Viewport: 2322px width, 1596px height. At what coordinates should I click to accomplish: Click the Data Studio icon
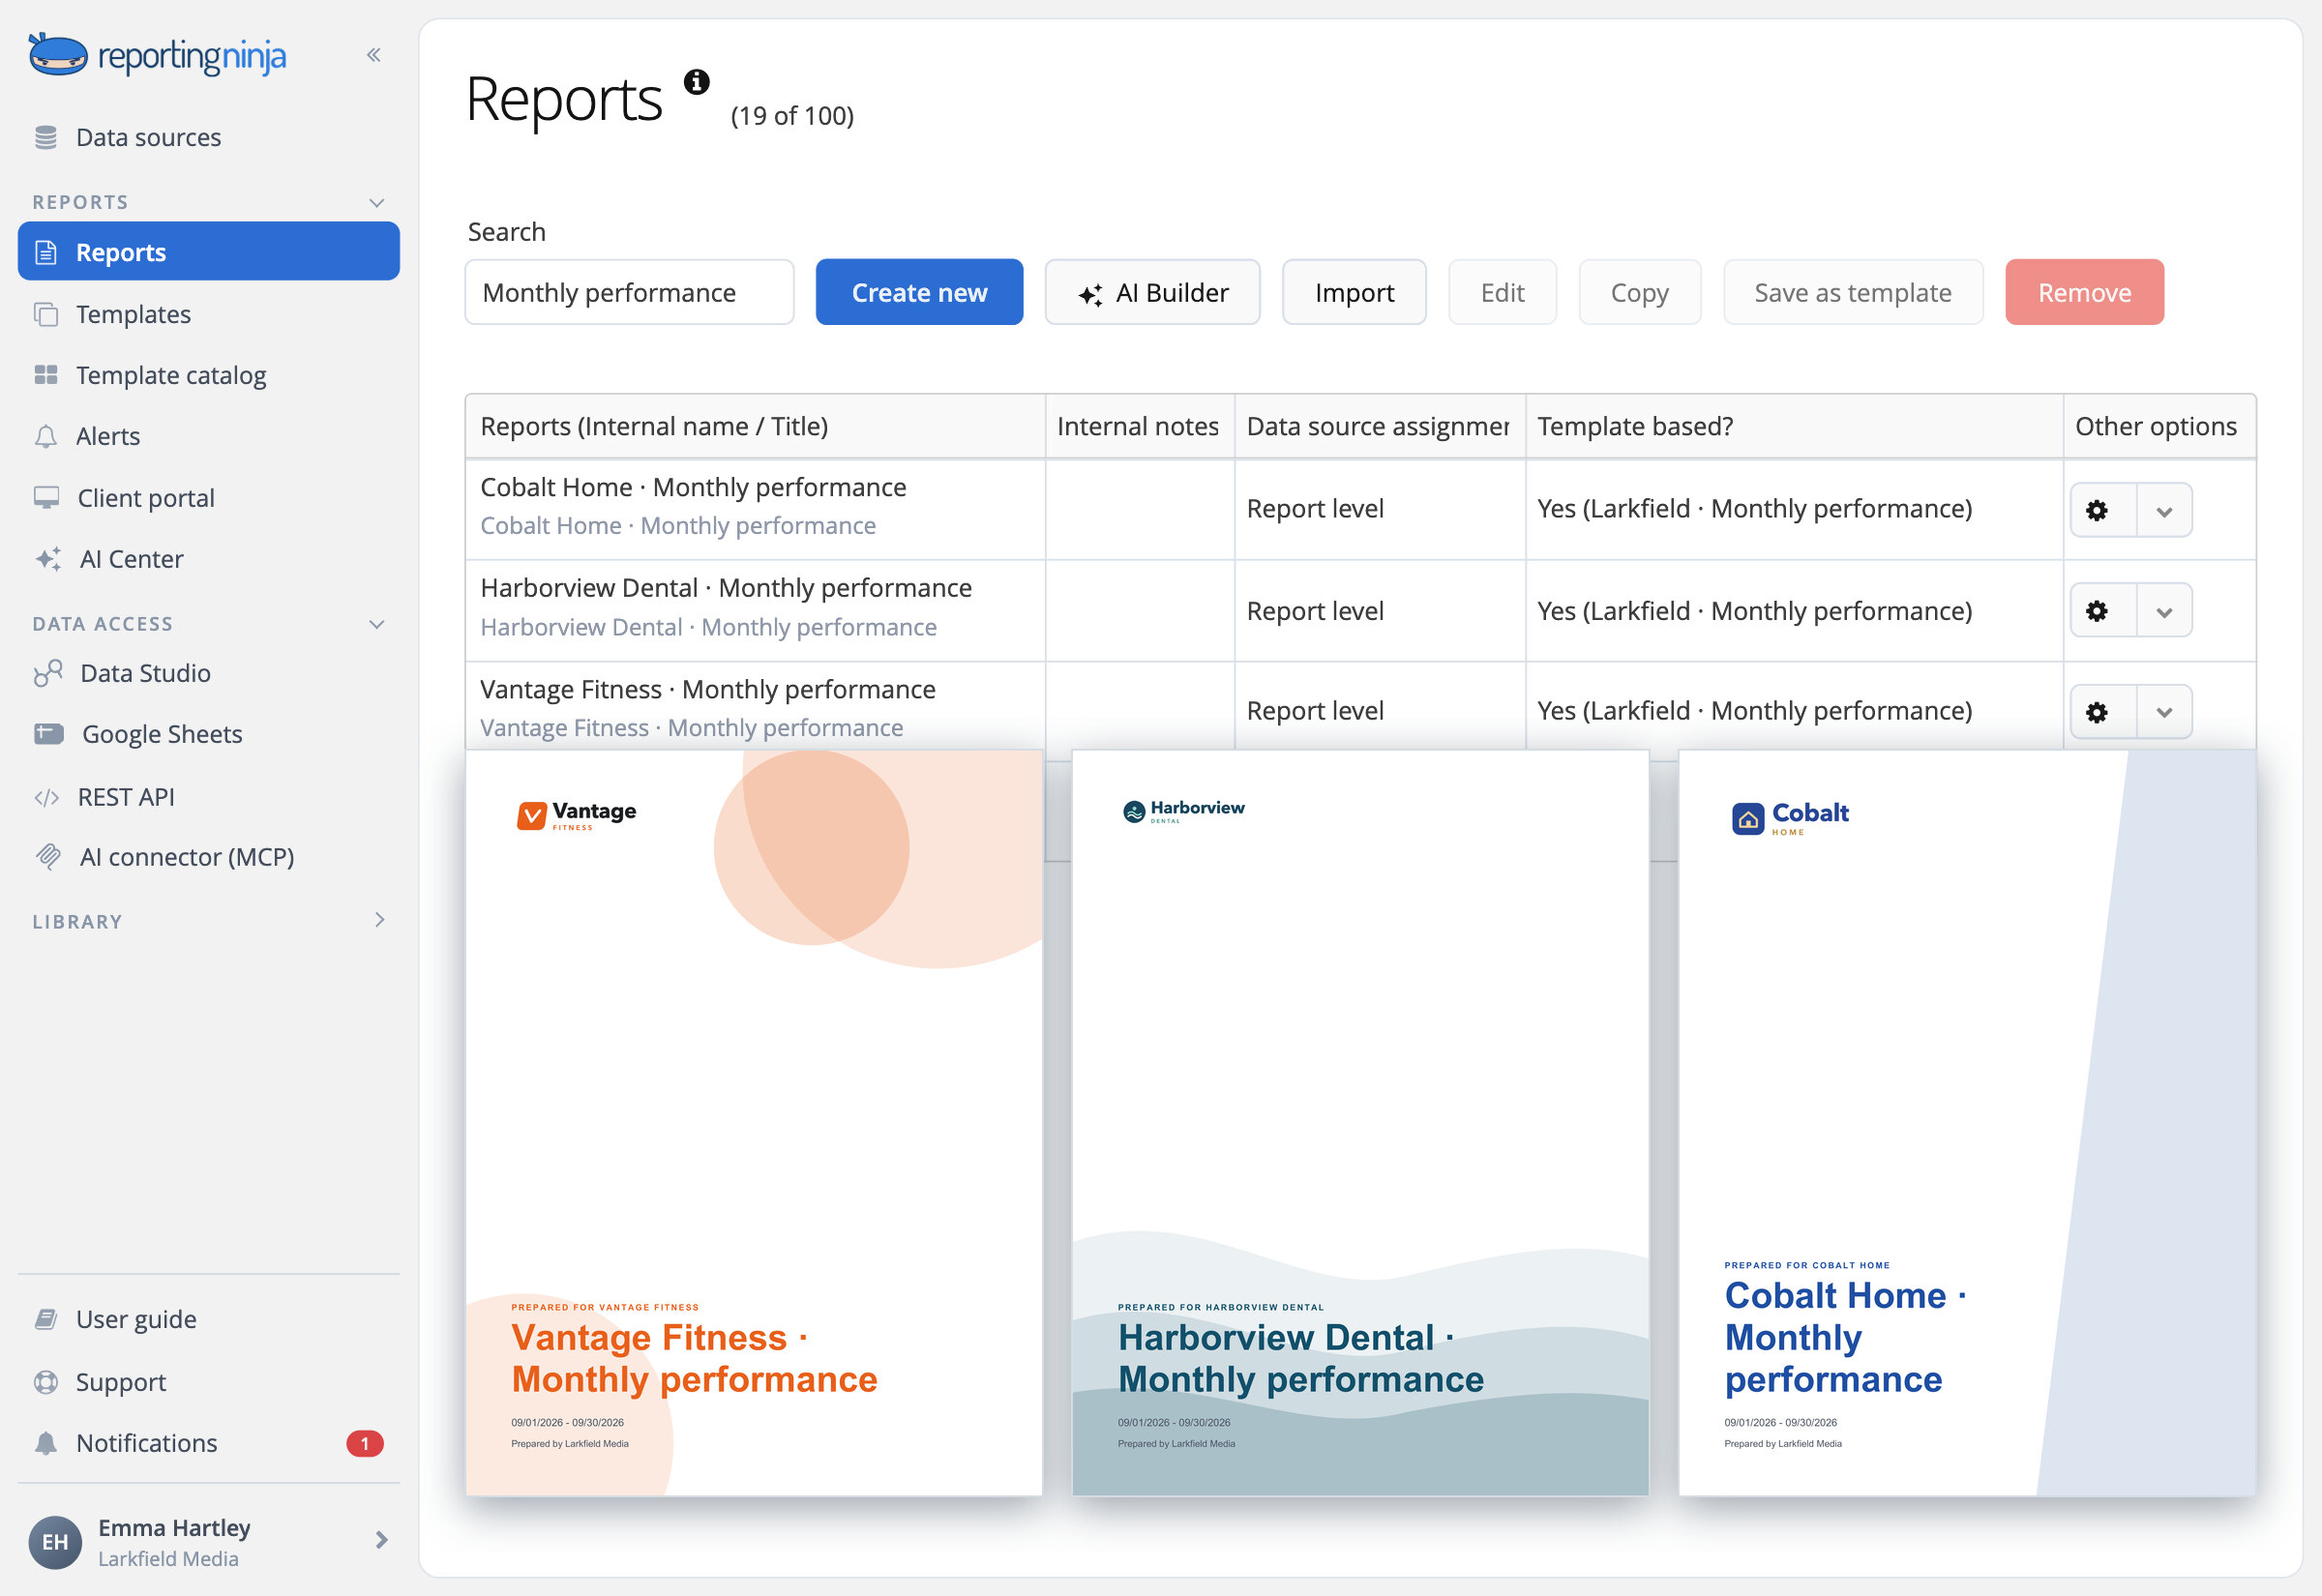coord(47,673)
